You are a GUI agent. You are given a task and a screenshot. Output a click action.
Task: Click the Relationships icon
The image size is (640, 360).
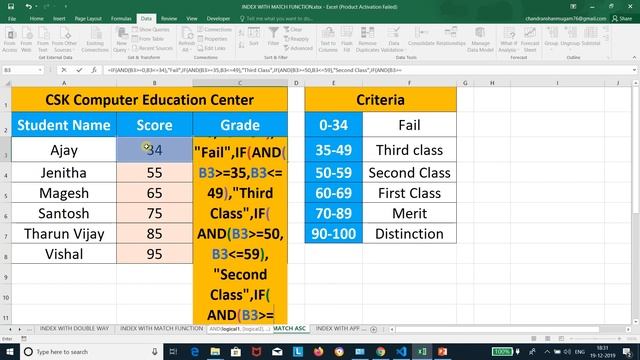(x=451, y=37)
